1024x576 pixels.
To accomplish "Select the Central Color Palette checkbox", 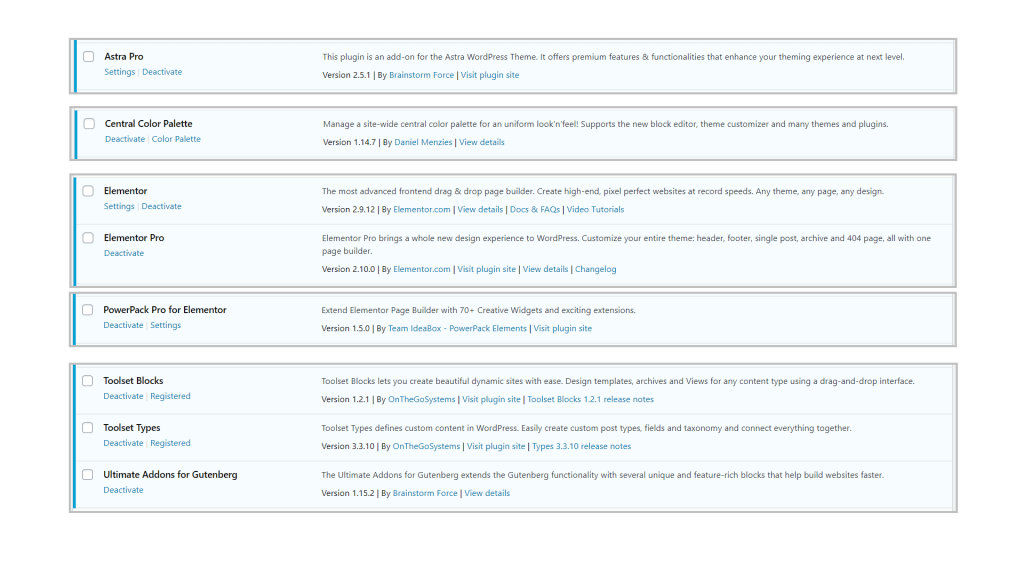I will [x=89, y=123].
